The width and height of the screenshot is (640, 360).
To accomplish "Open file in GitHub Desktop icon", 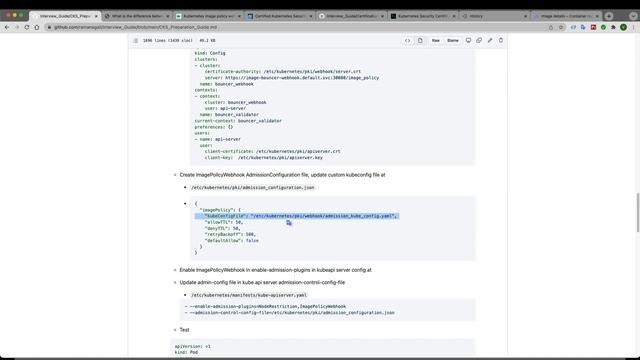I will [x=468, y=40].
